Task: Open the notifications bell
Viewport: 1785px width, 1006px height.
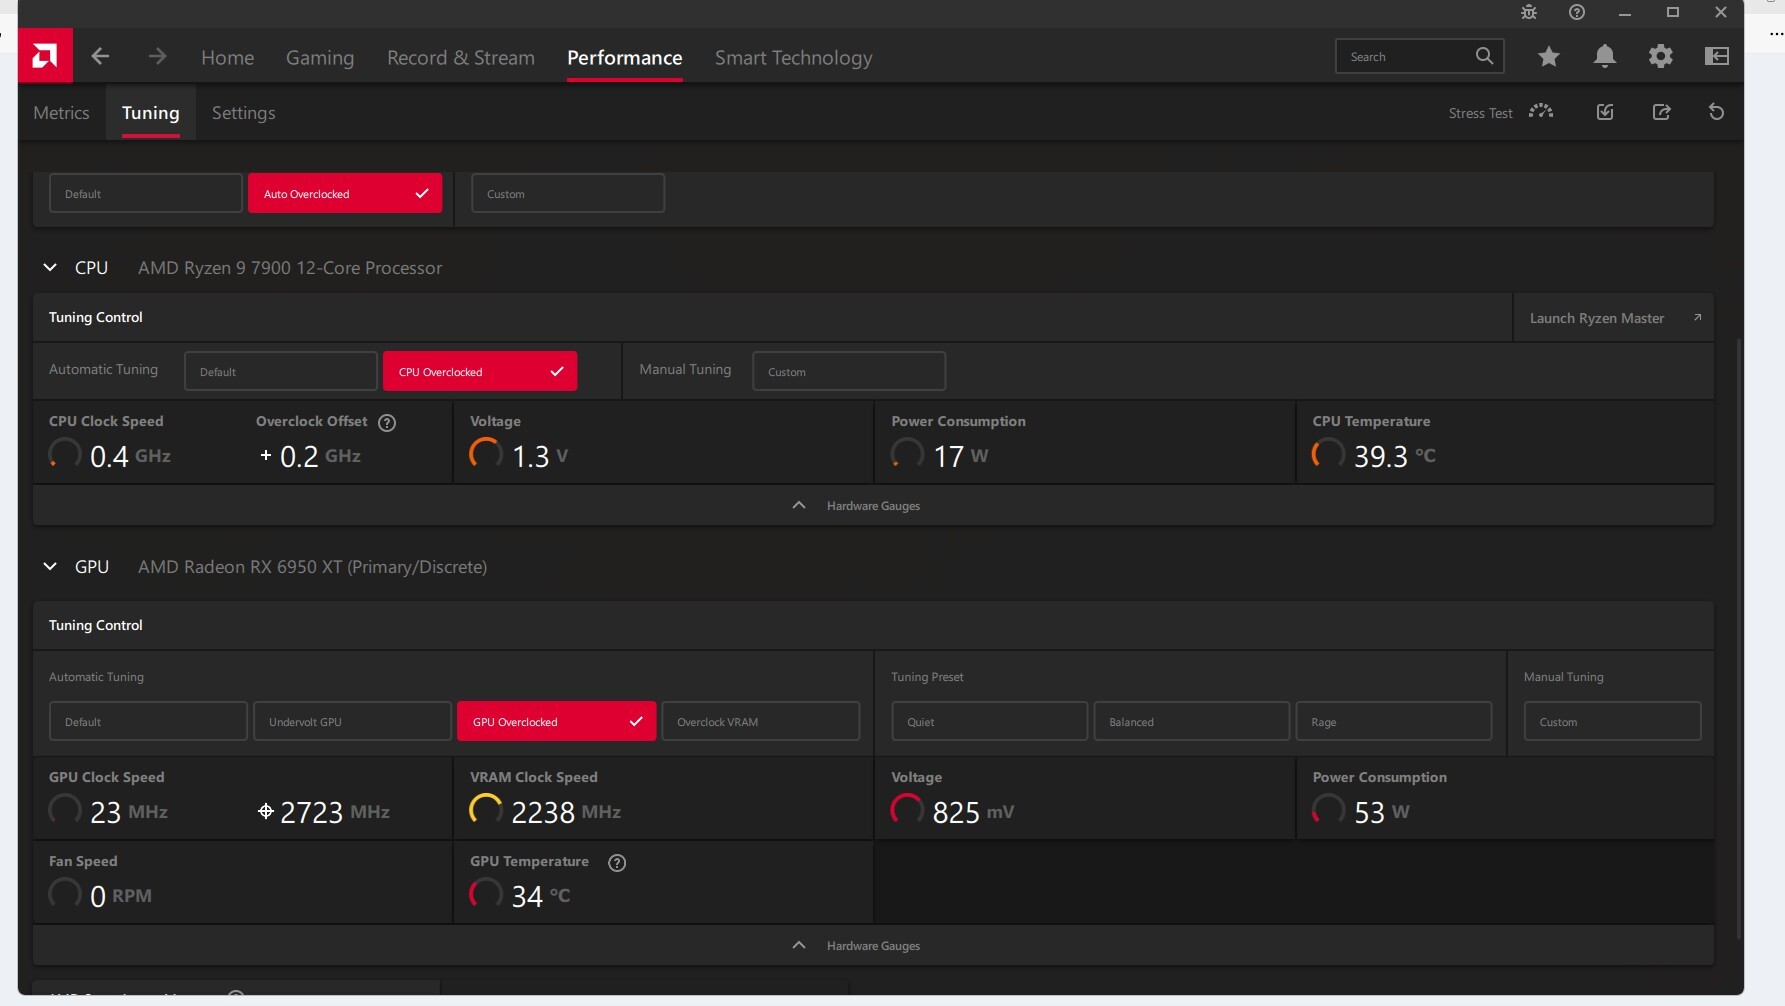Action: (x=1604, y=57)
